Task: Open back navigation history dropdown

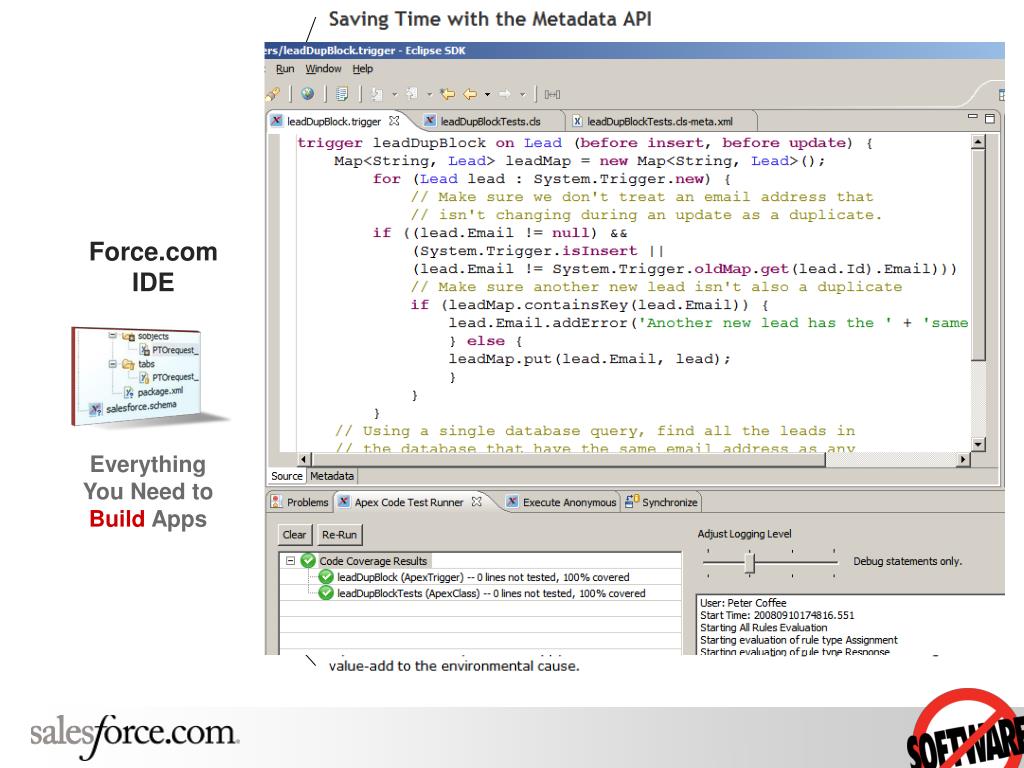Action: tap(487, 94)
